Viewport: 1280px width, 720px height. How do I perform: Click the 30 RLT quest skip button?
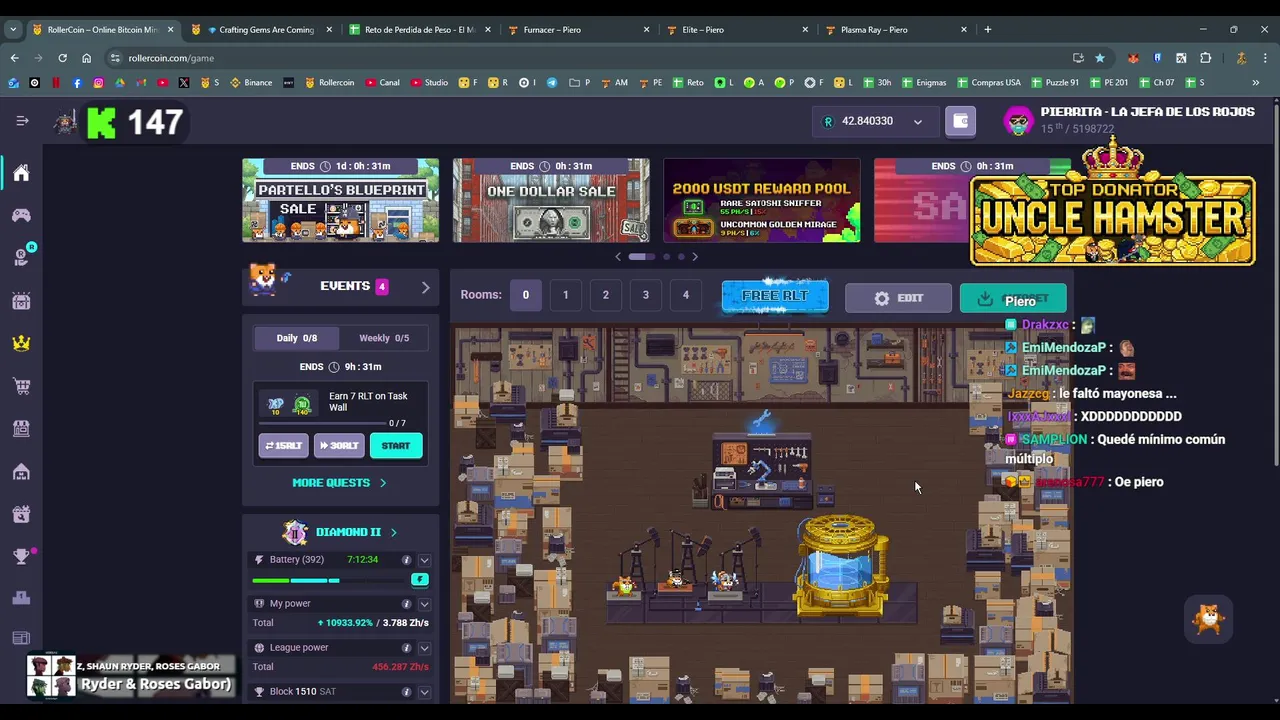coord(339,446)
